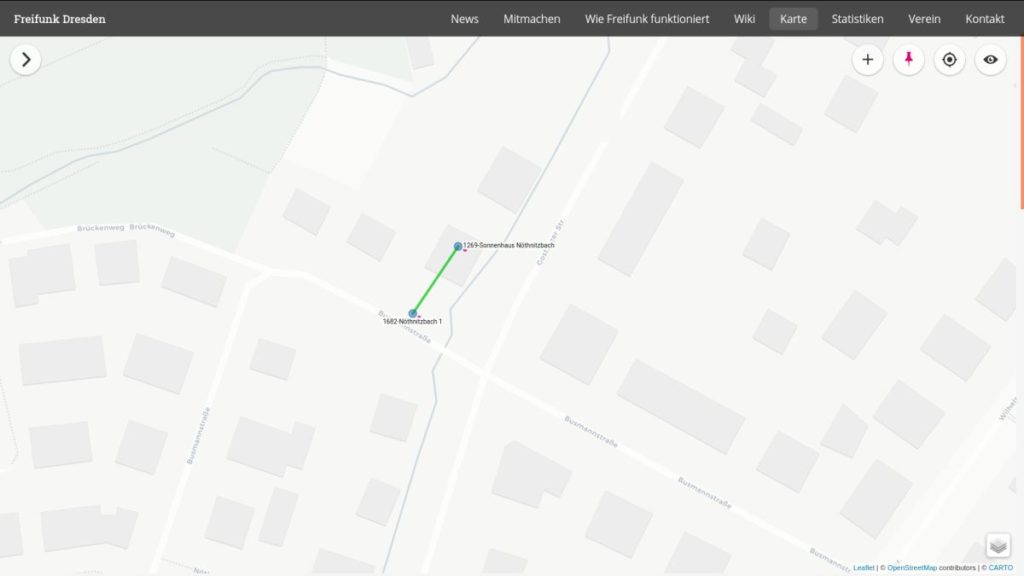Select the Karte tab
The width and height of the screenshot is (1024, 576).
tap(793, 19)
